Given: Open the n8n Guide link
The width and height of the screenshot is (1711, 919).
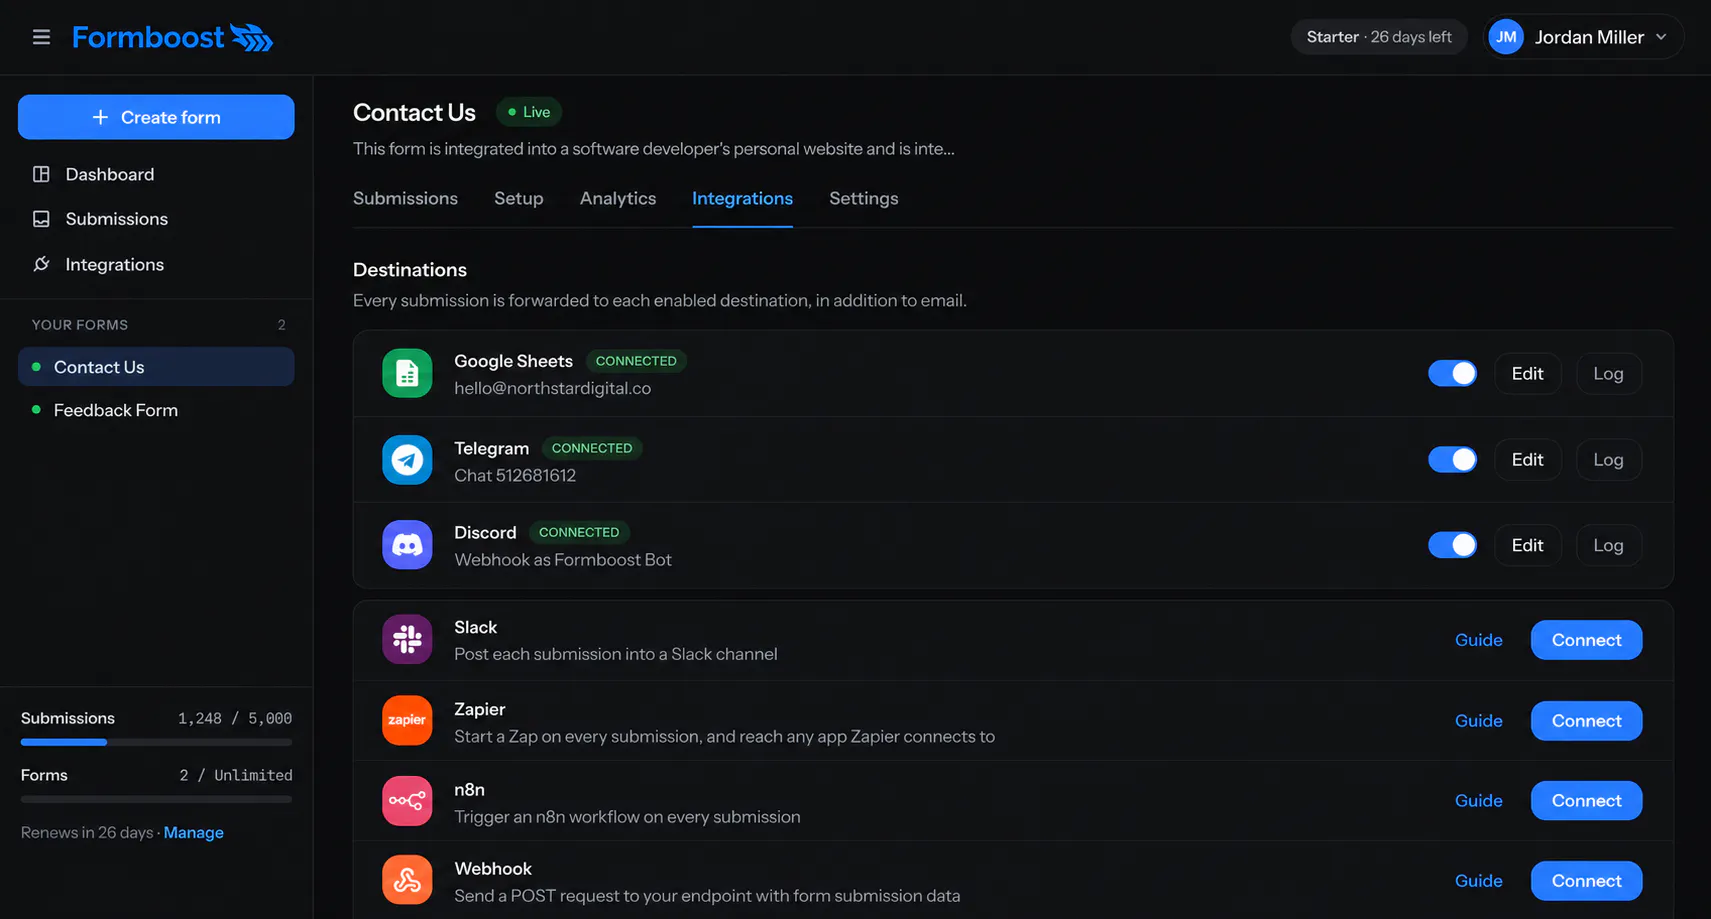Looking at the screenshot, I should pos(1478,801).
